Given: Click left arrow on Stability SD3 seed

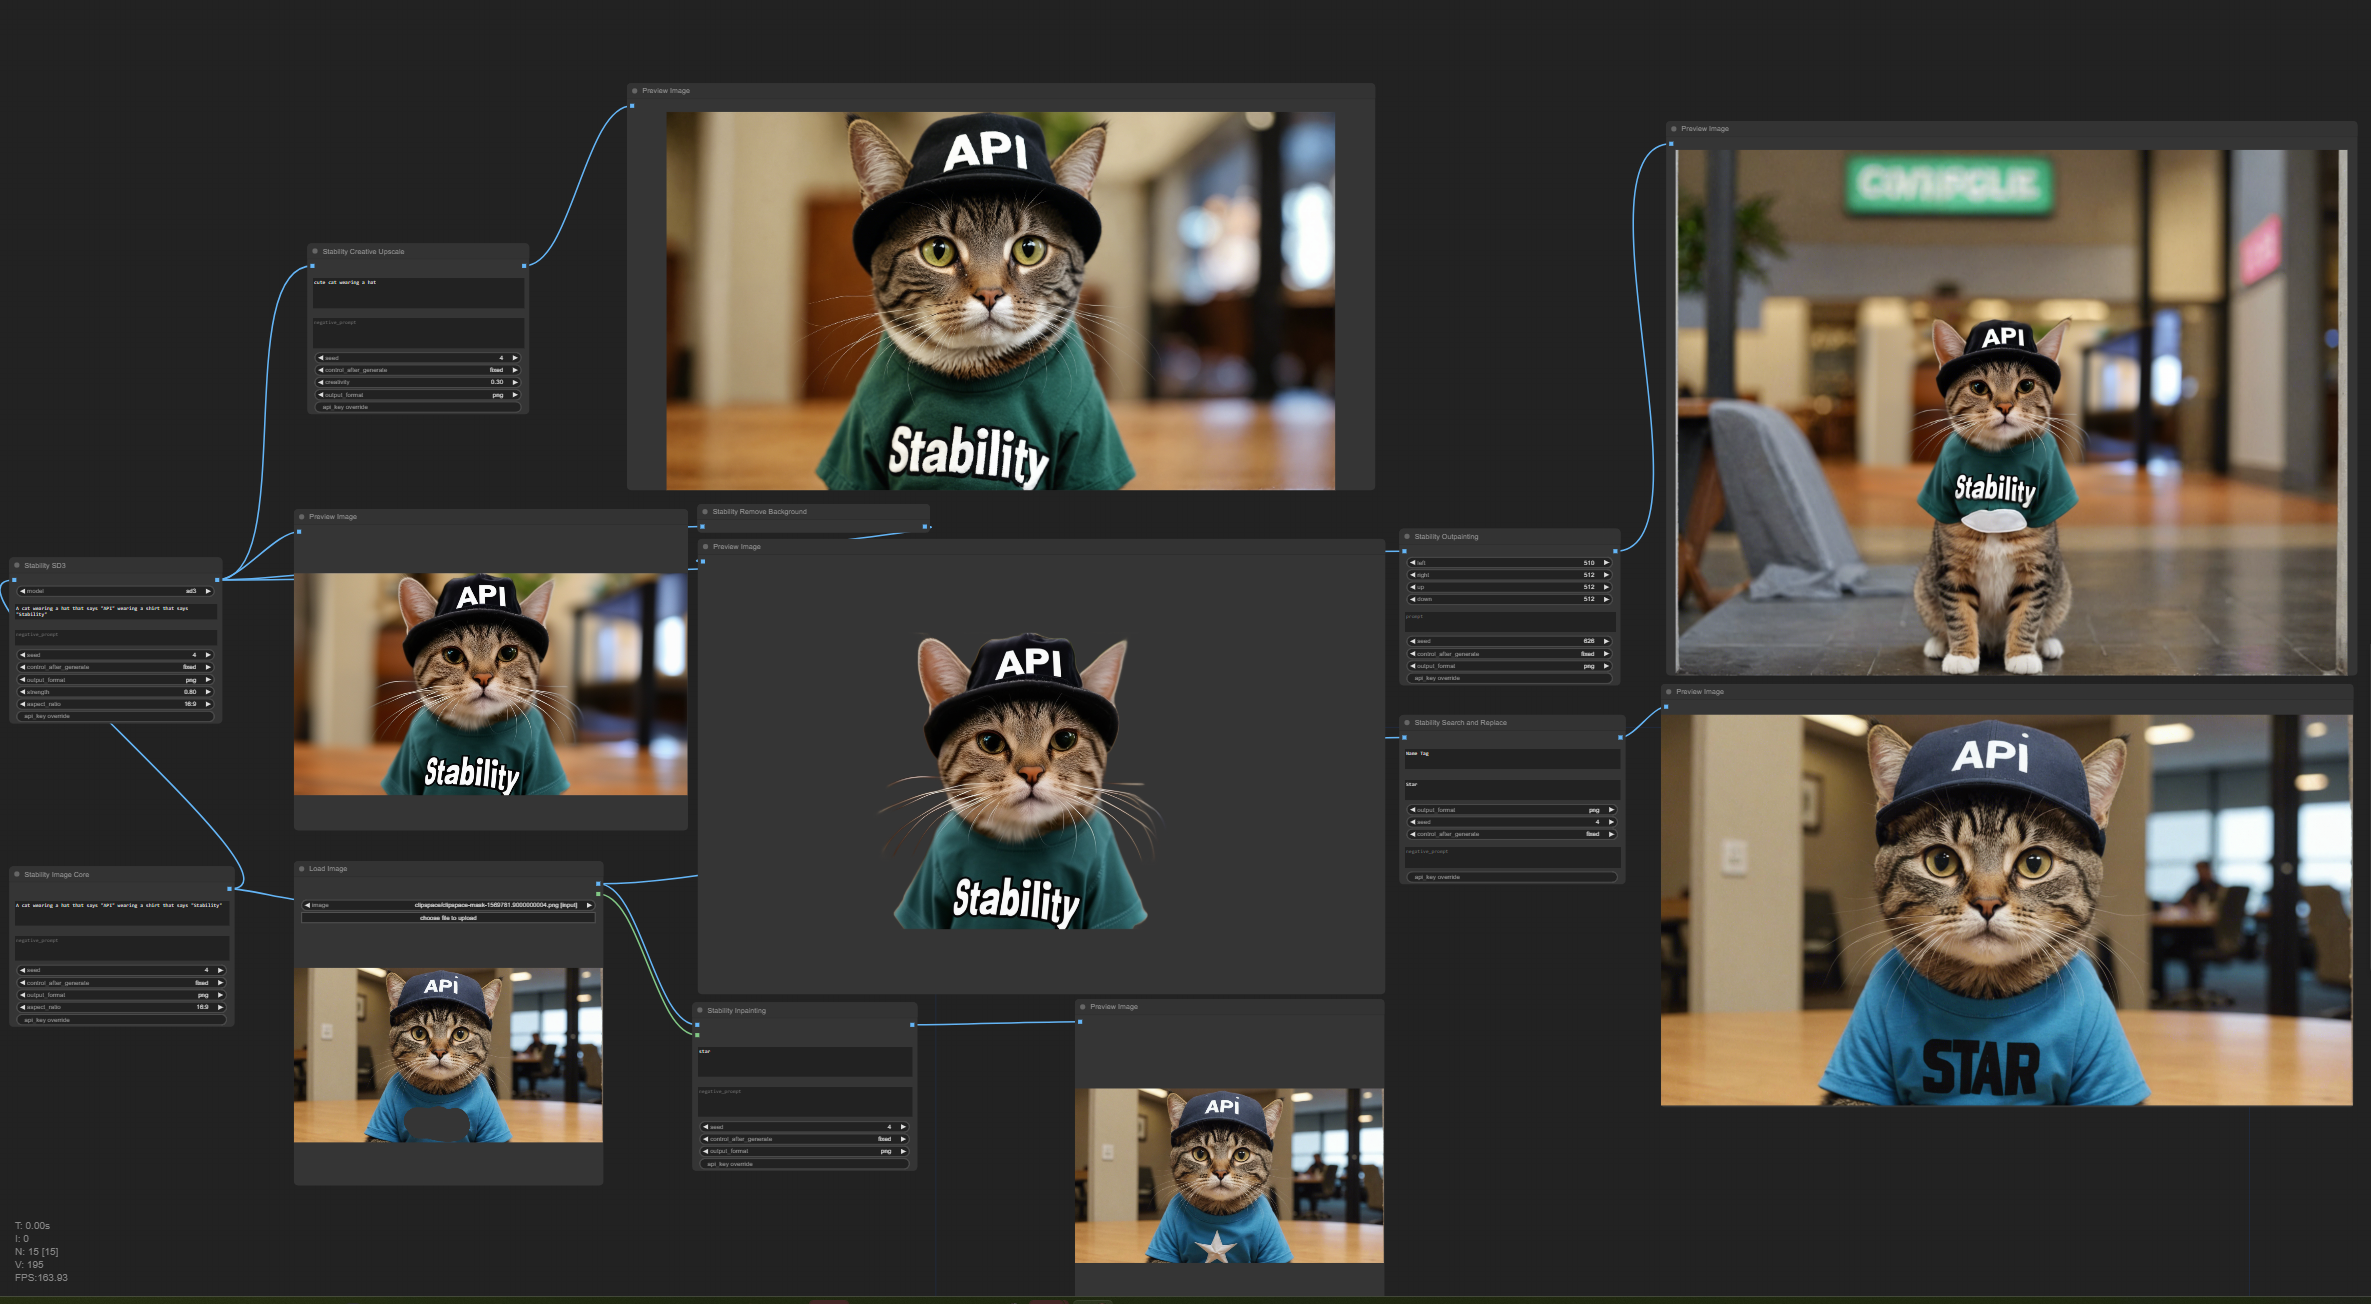Looking at the screenshot, I should click(22, 655).
